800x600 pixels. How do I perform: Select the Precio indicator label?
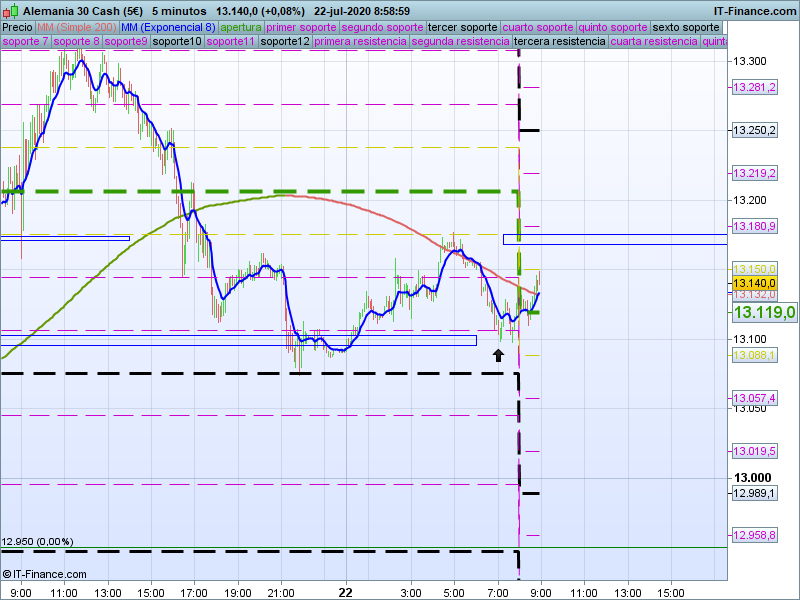17,27
